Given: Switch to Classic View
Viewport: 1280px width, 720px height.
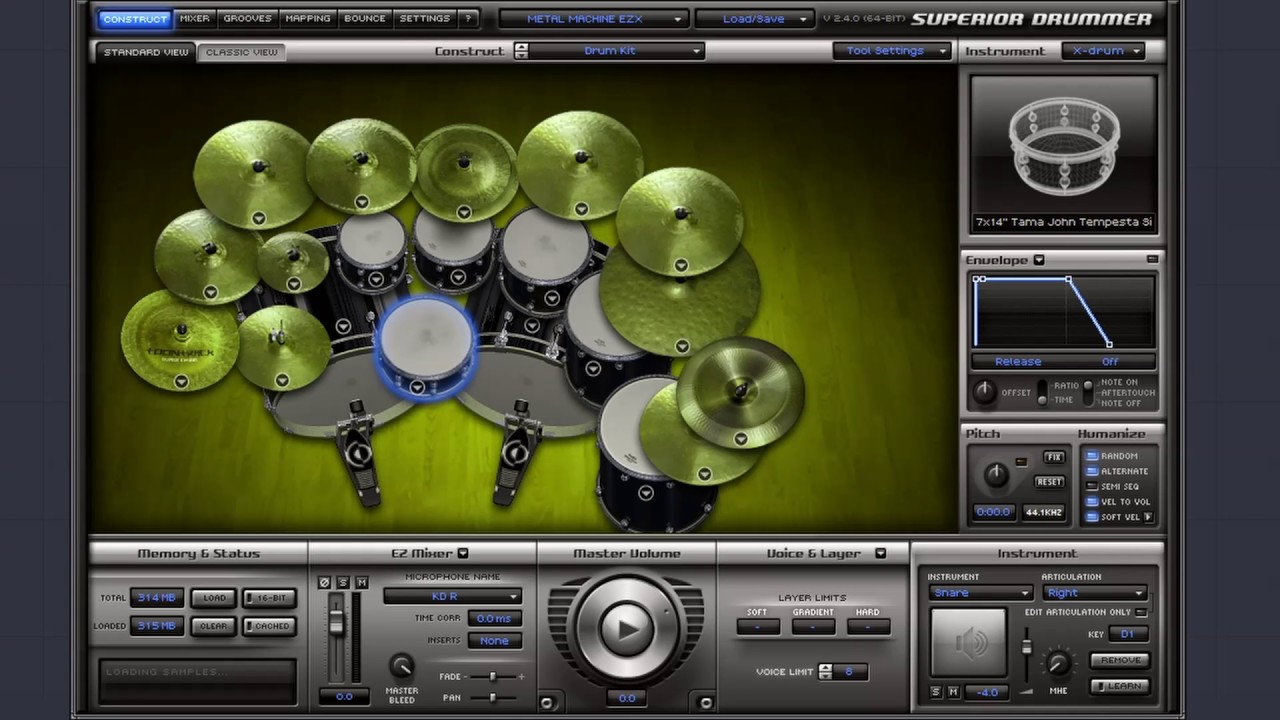Looking at the screenshot, I should point(241,52).
